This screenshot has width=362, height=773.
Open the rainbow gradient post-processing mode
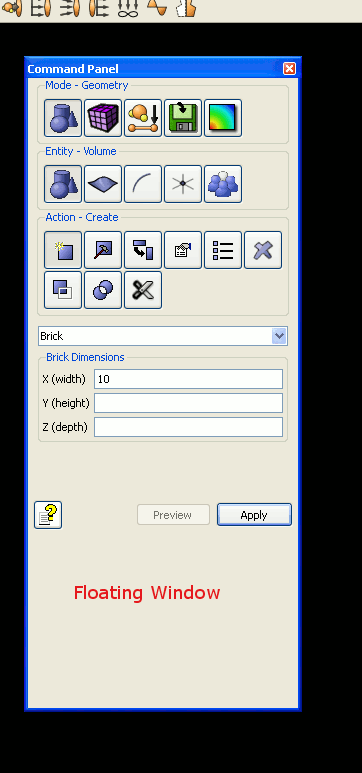pos(223,118)
